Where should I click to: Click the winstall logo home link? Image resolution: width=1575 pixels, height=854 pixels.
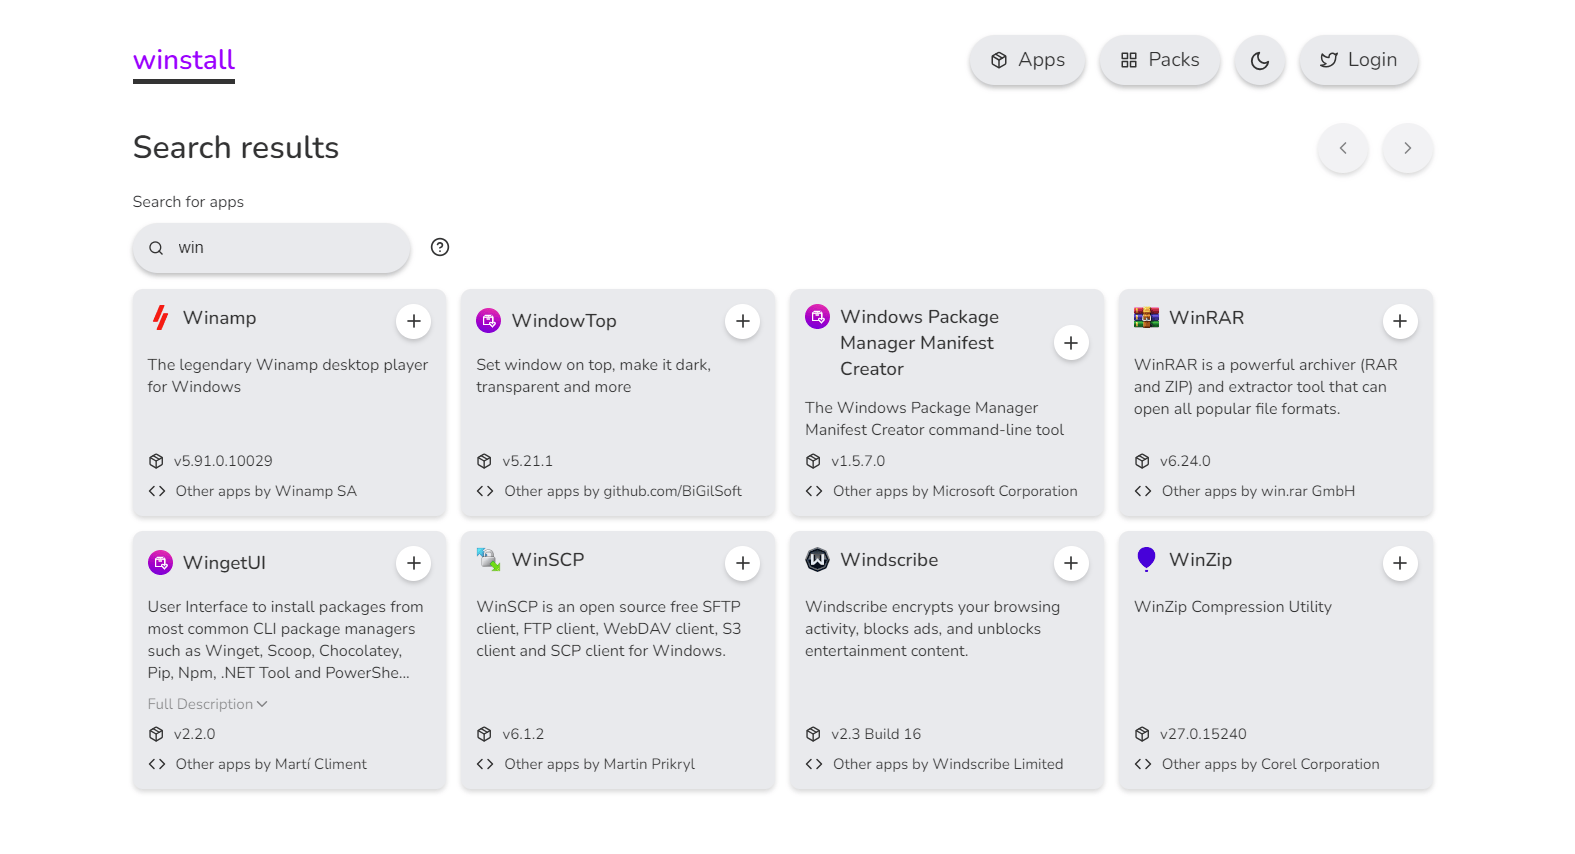tap(184, 61)
